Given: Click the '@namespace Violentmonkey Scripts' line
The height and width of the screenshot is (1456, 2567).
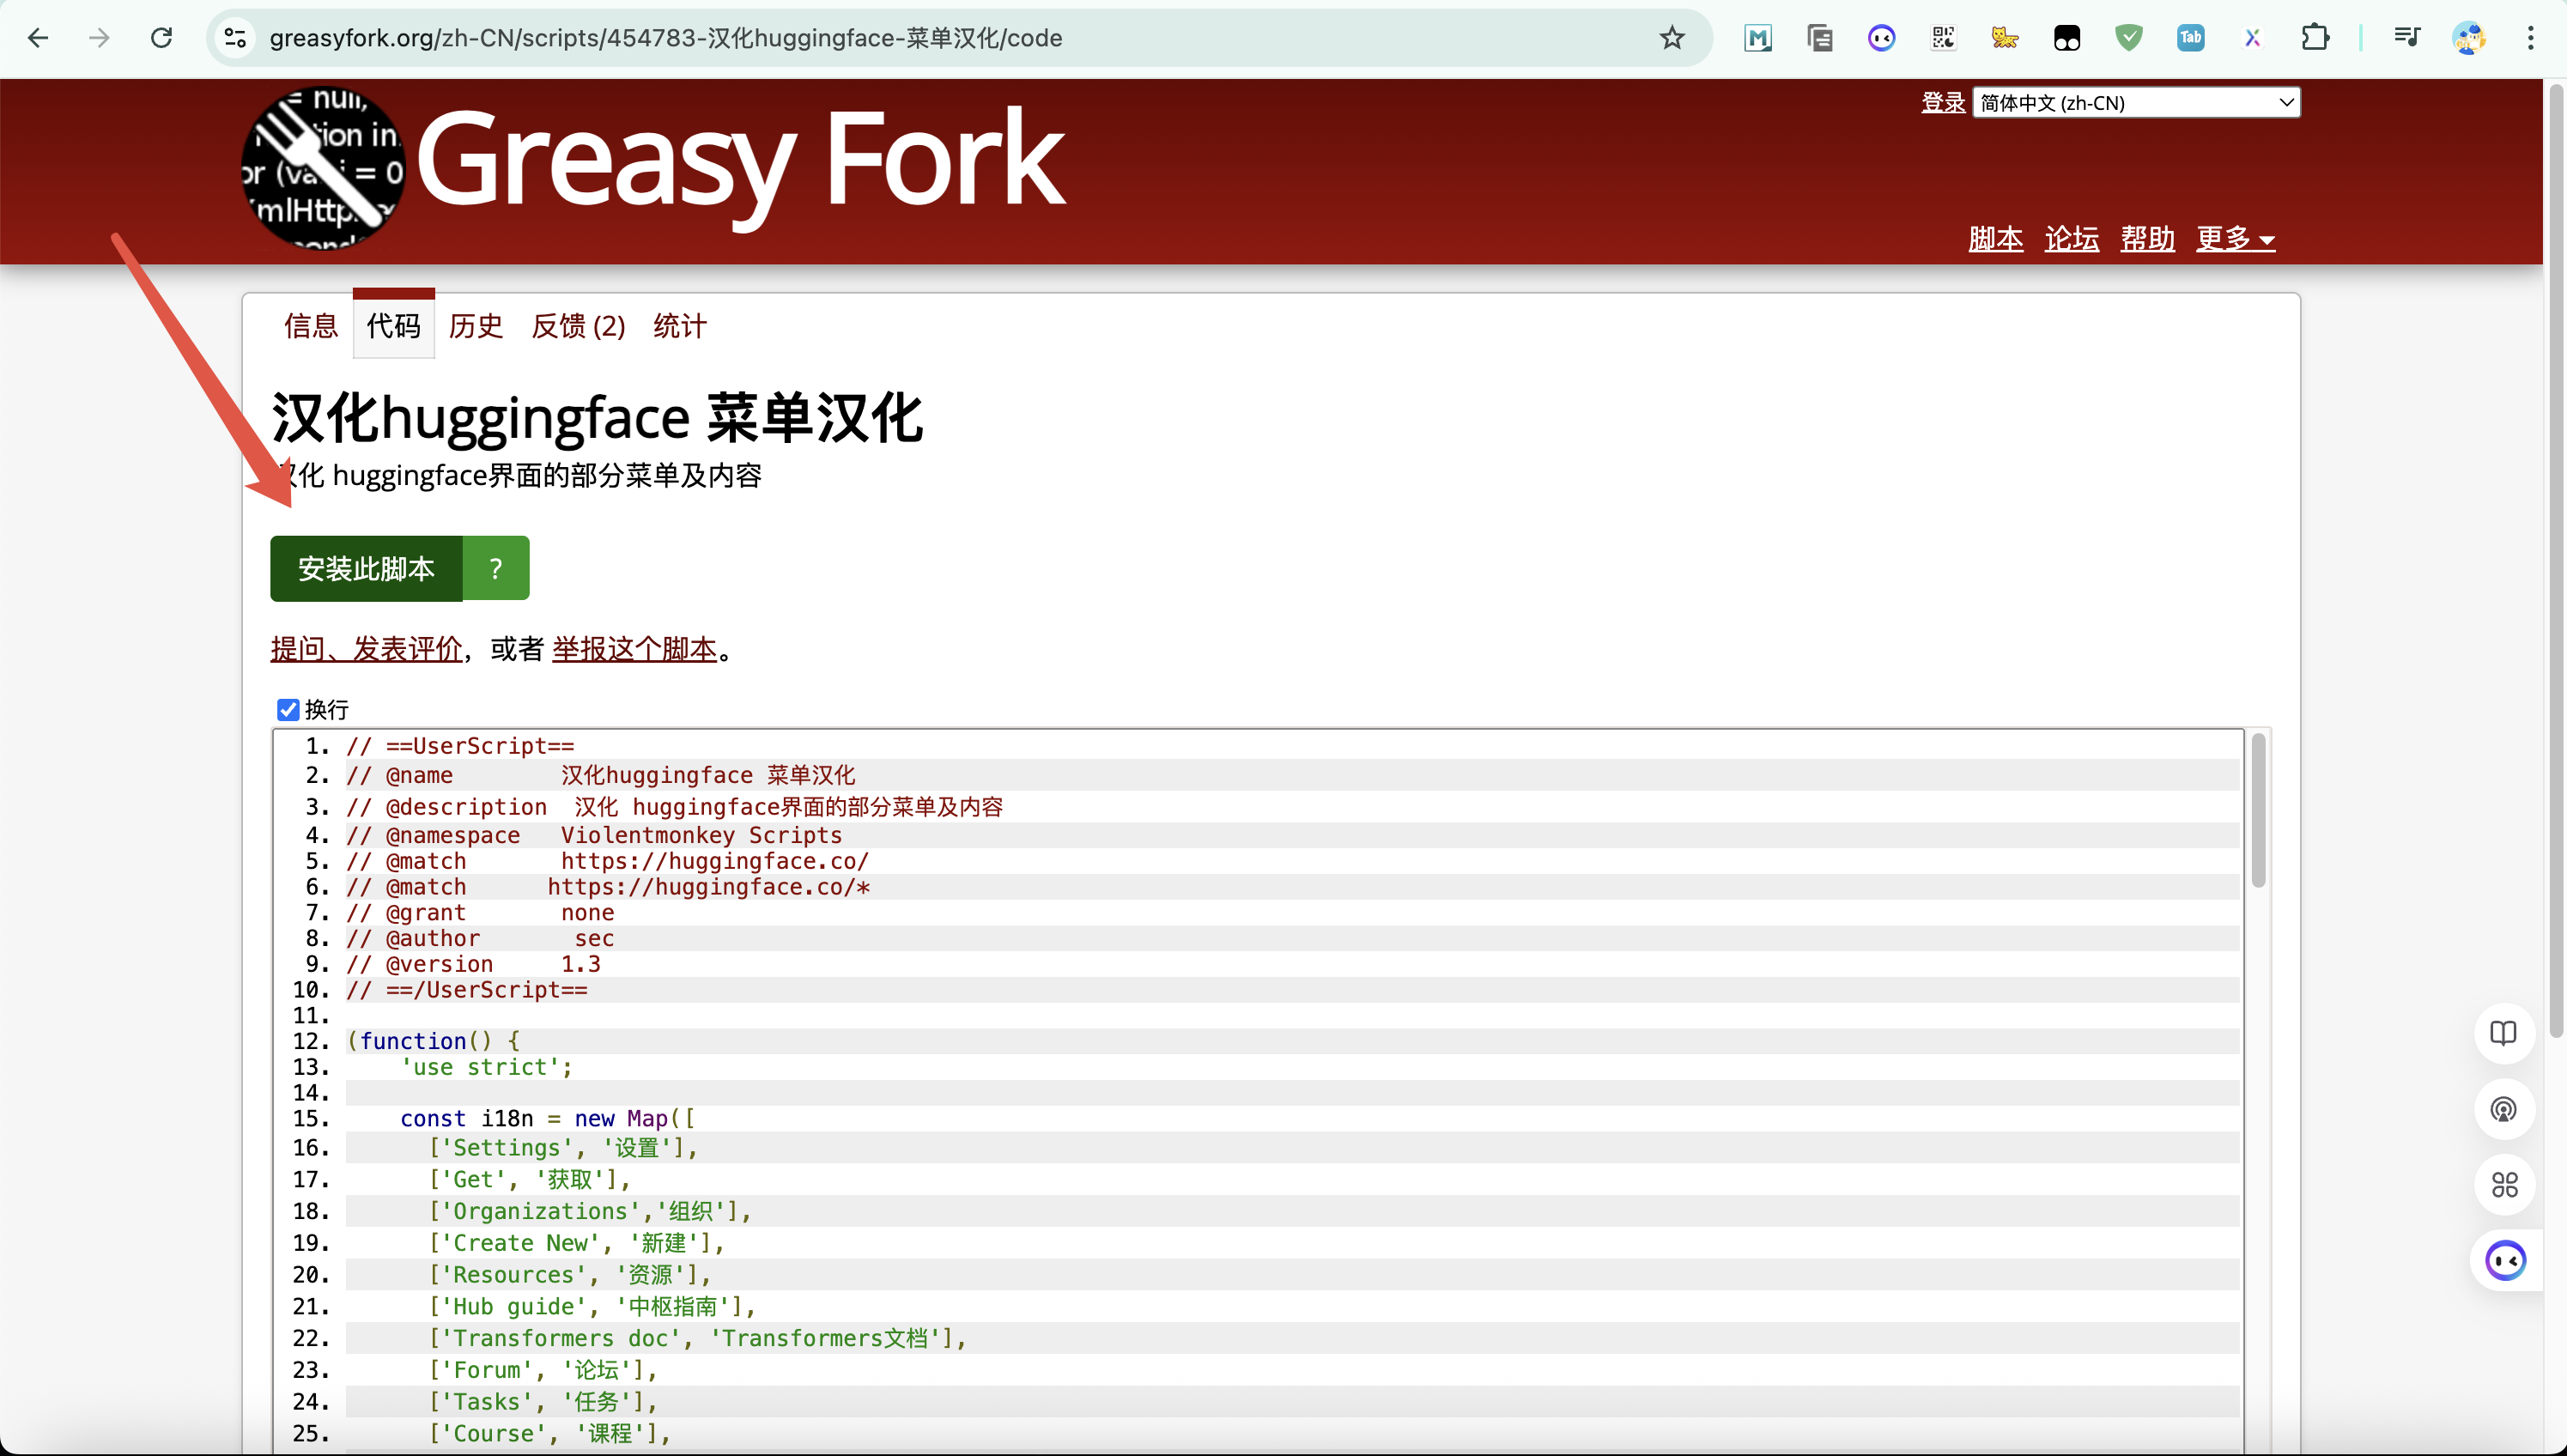Looking at the screenshot, I should click(x=594, y=835).
